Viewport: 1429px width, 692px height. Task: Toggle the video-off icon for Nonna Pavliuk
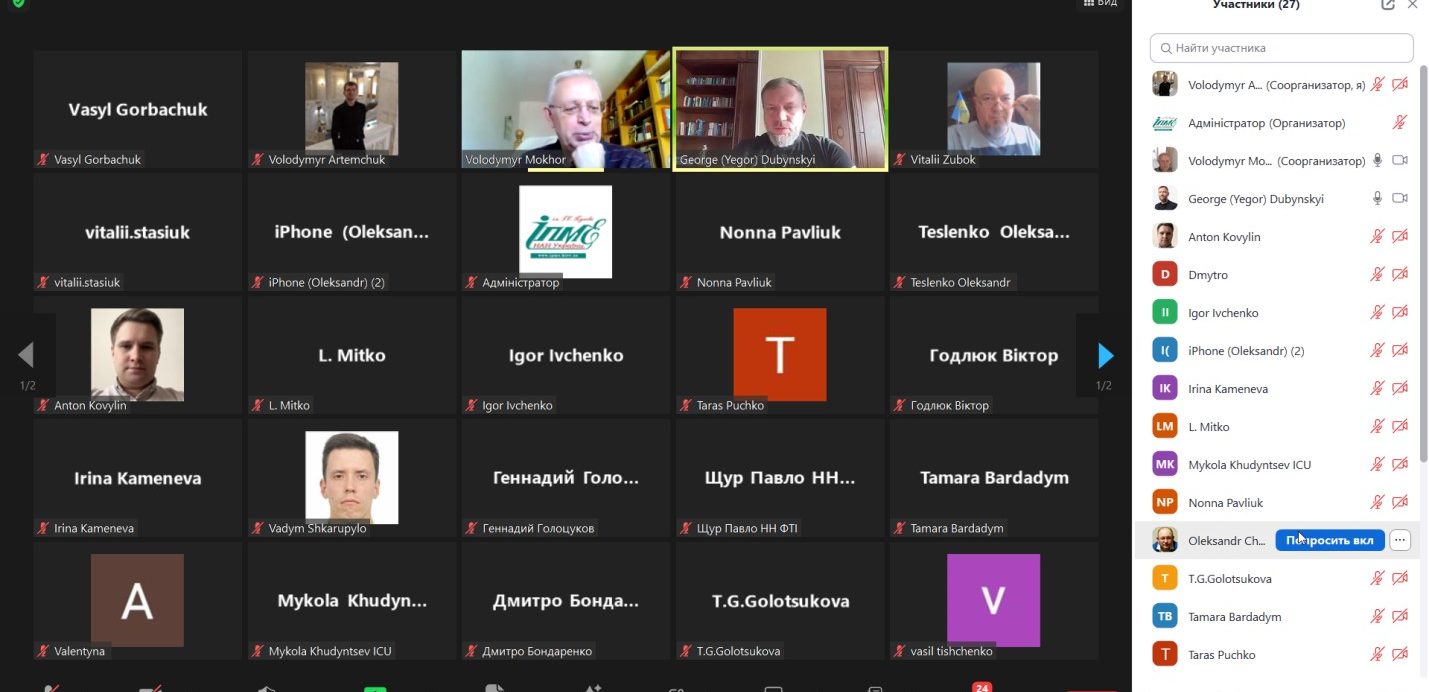[x=1400, y=502]
